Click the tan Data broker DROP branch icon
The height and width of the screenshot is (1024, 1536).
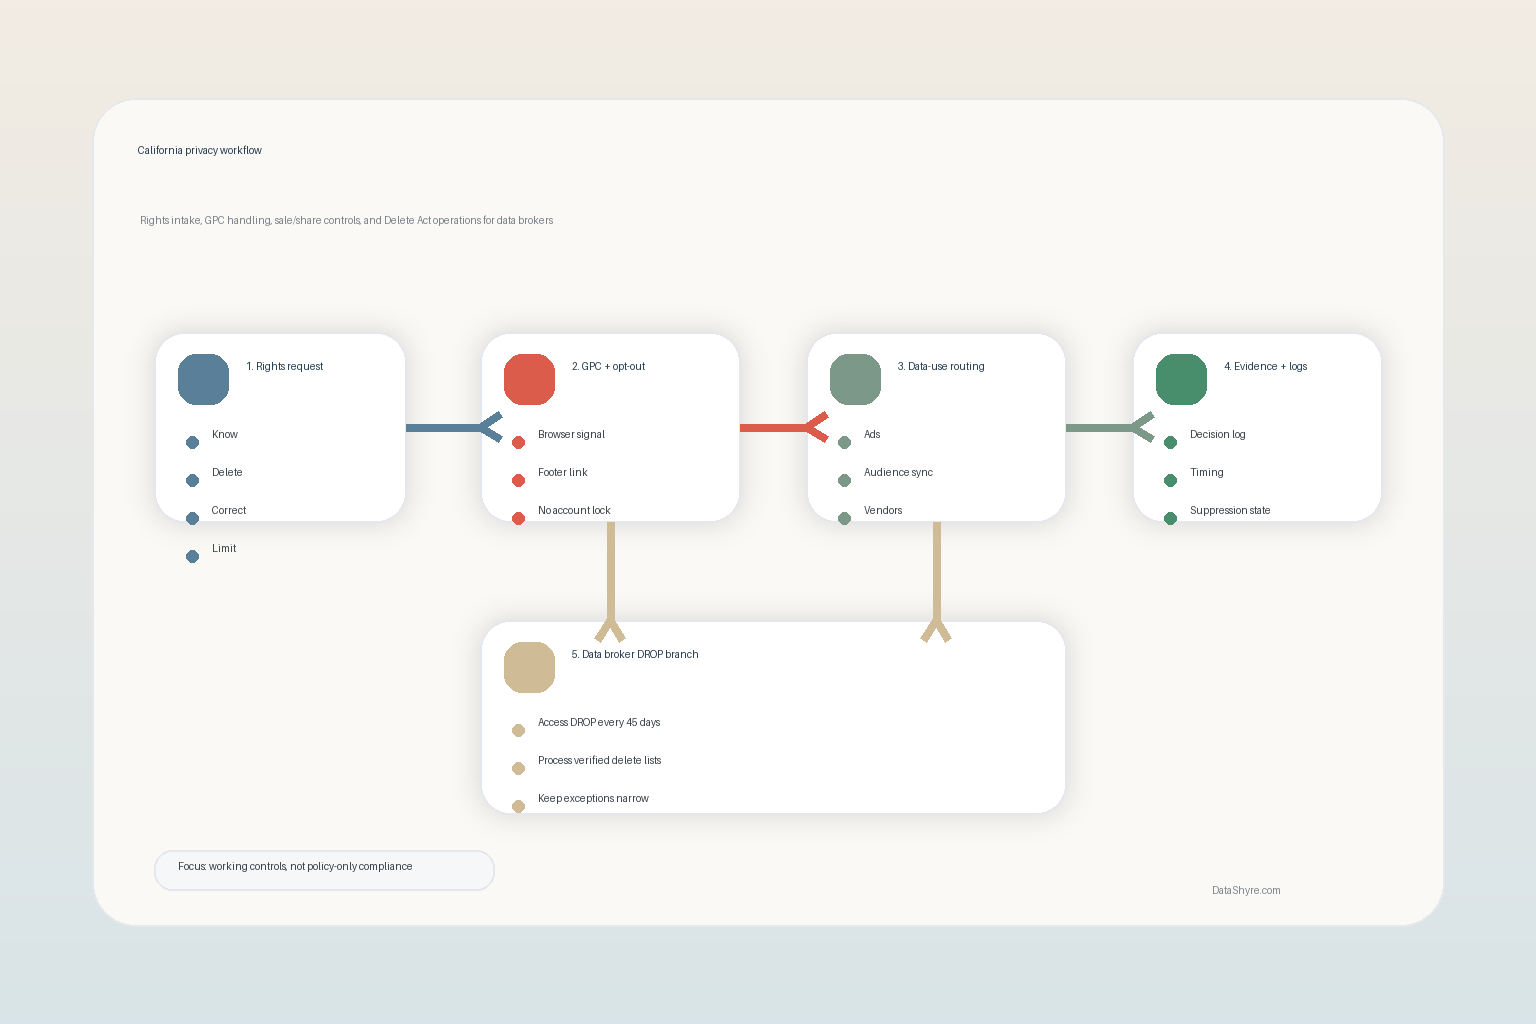coord(529,667)
